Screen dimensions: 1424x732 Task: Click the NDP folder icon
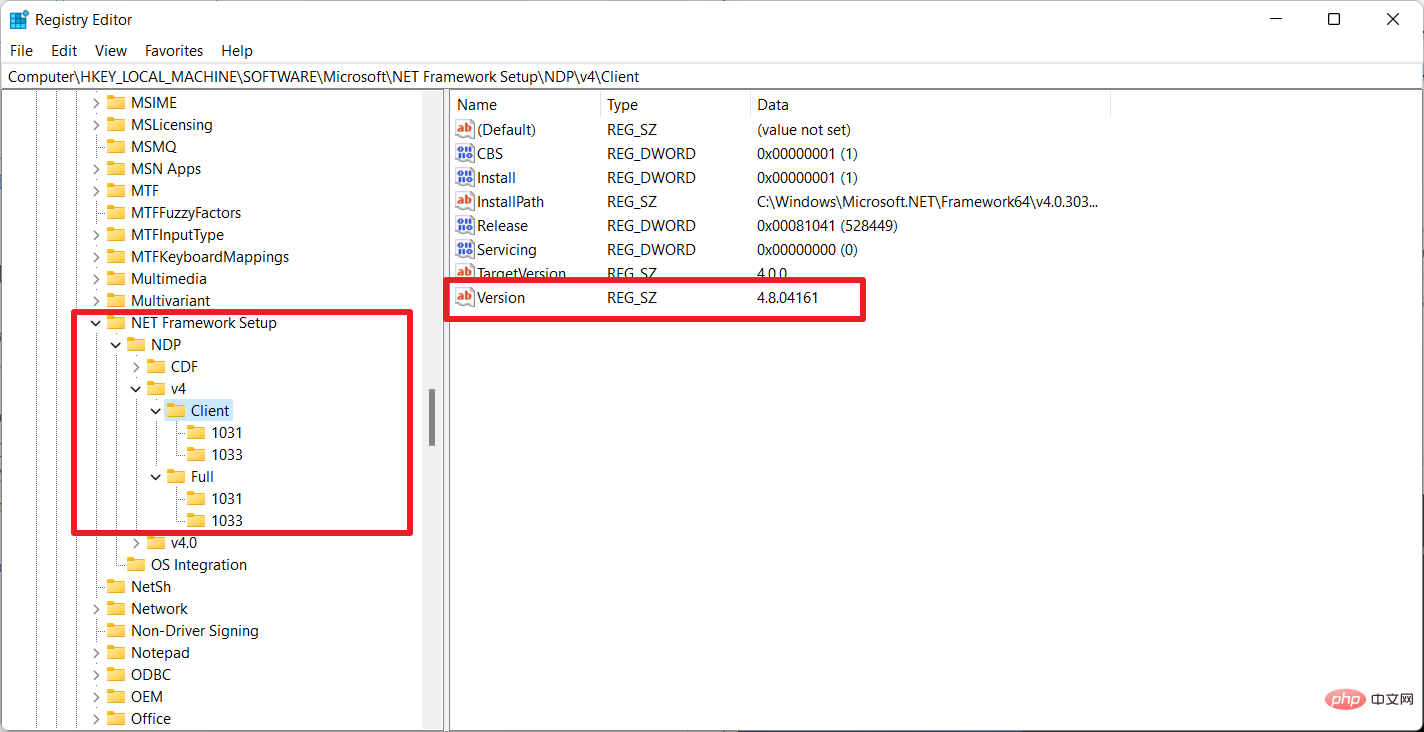136,344
